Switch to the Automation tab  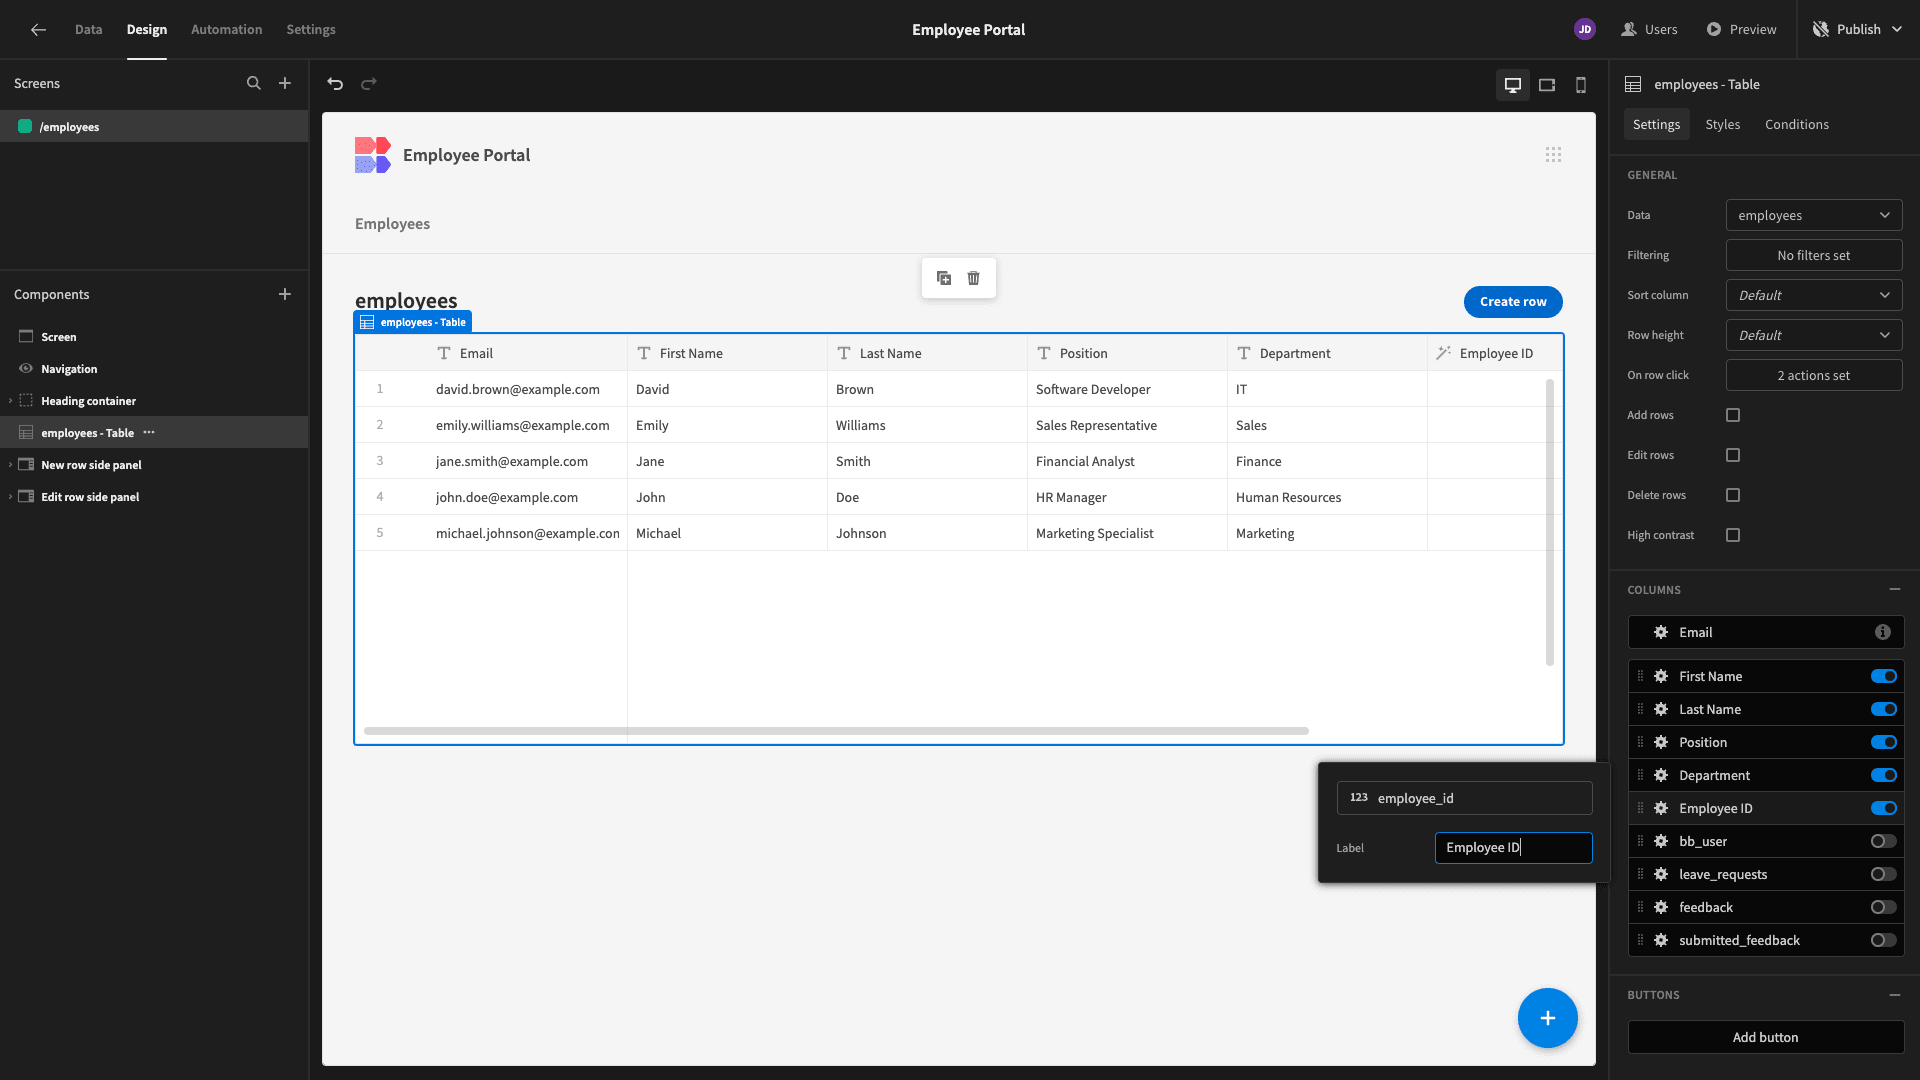coord(227,30)
